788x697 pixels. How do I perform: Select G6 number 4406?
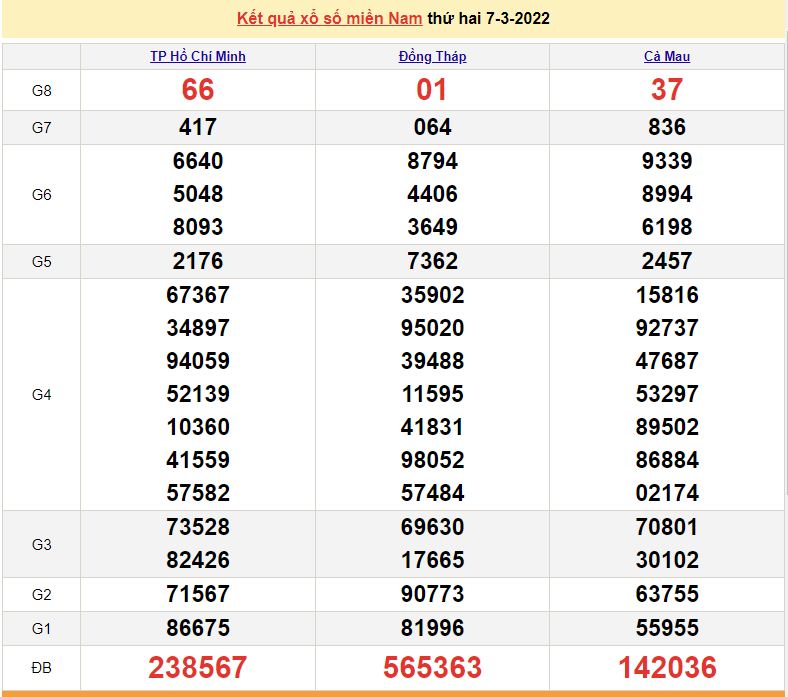click(432, 194)
